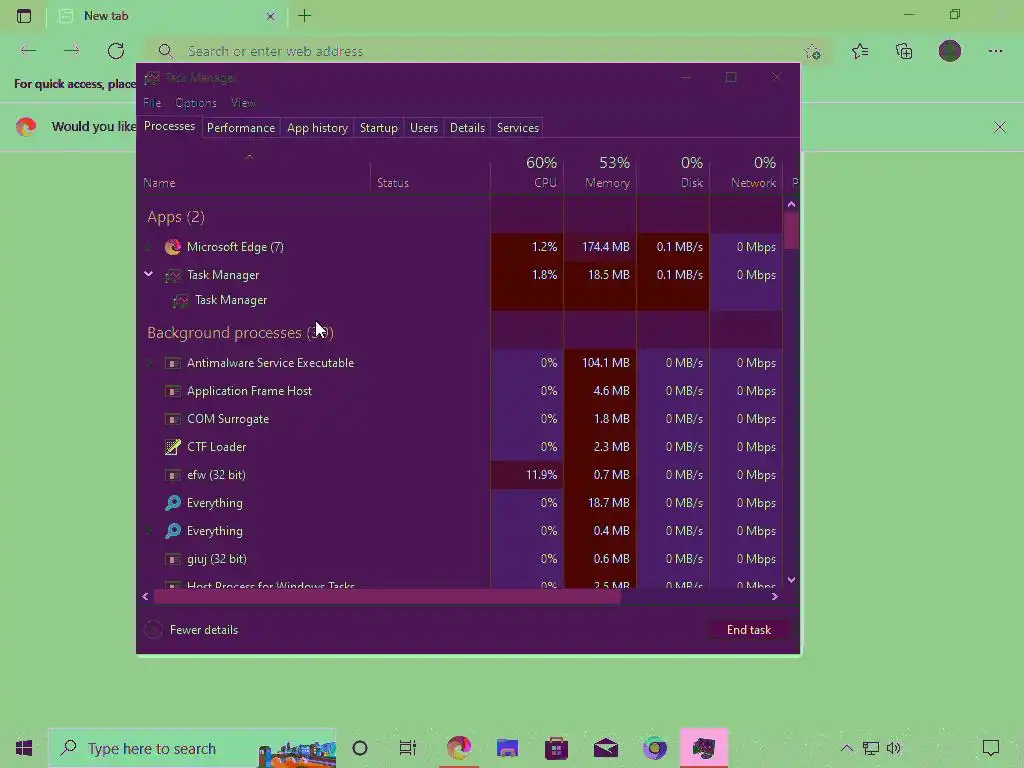Image resolution: width=1024 pixels, height=768 pixels.
Task: Click vertical scrollbar thumb in process list
Action: click(x=791, y=231)
